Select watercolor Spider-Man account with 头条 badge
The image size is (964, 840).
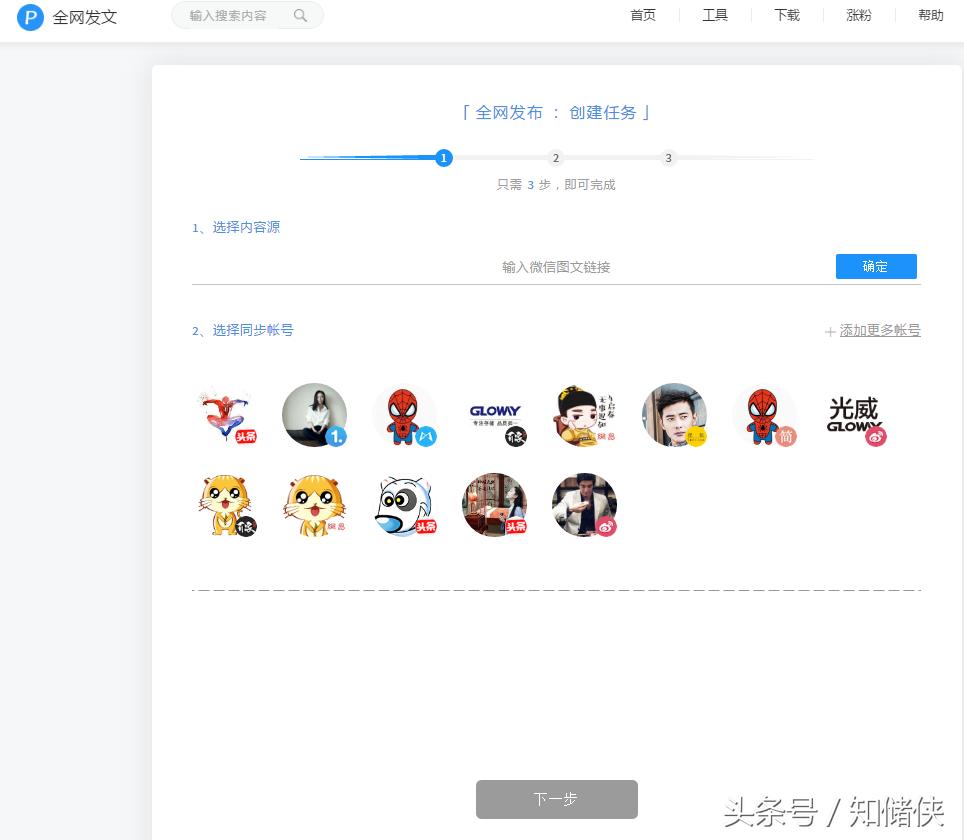[x=226, y=415]
